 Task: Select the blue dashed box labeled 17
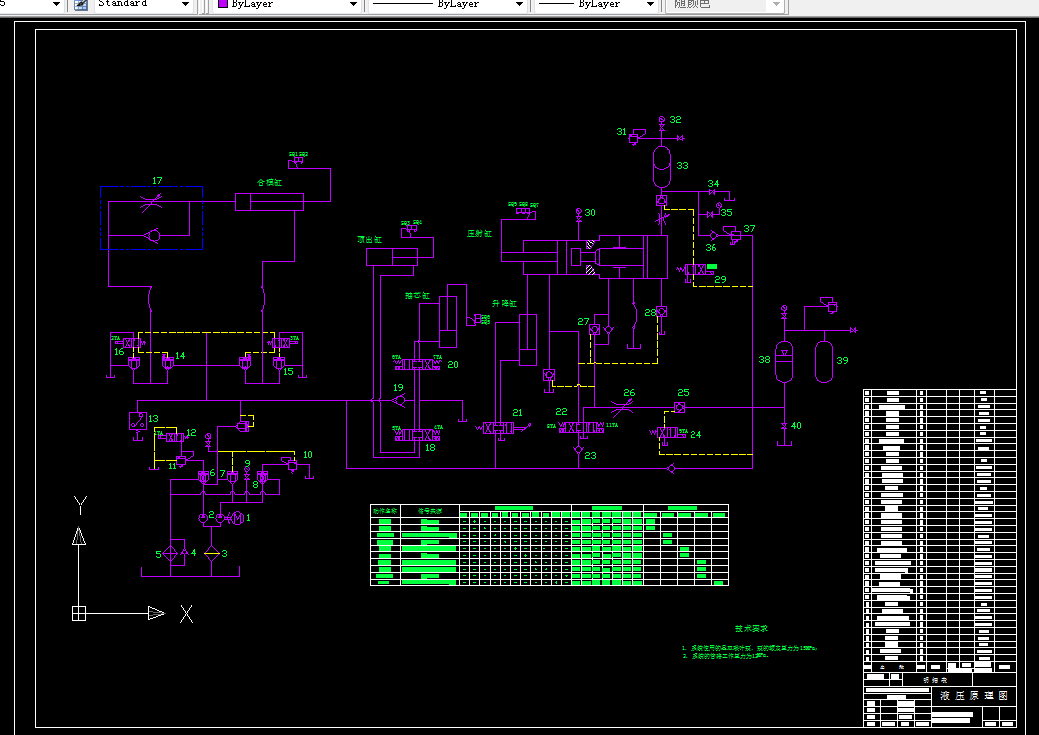coord(152,218)
